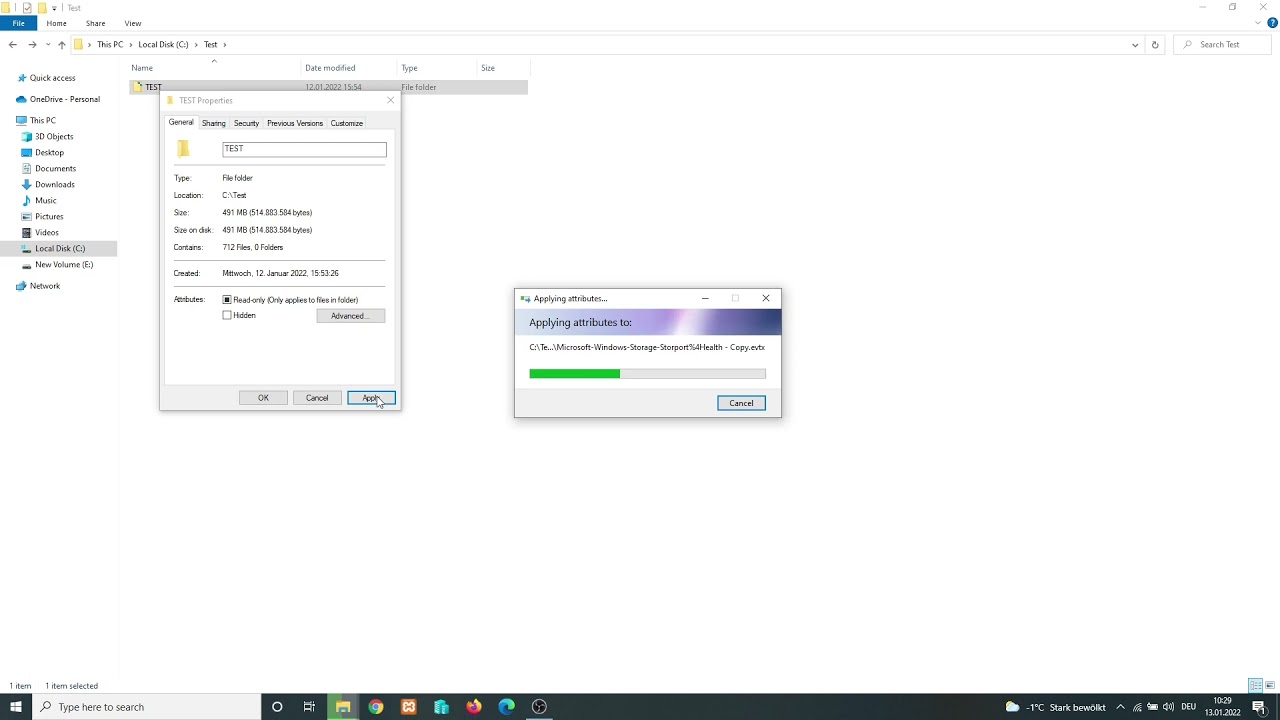Cancel the Applying attributes operation
Screen dimensions: 1280x720
click(741, 403)
